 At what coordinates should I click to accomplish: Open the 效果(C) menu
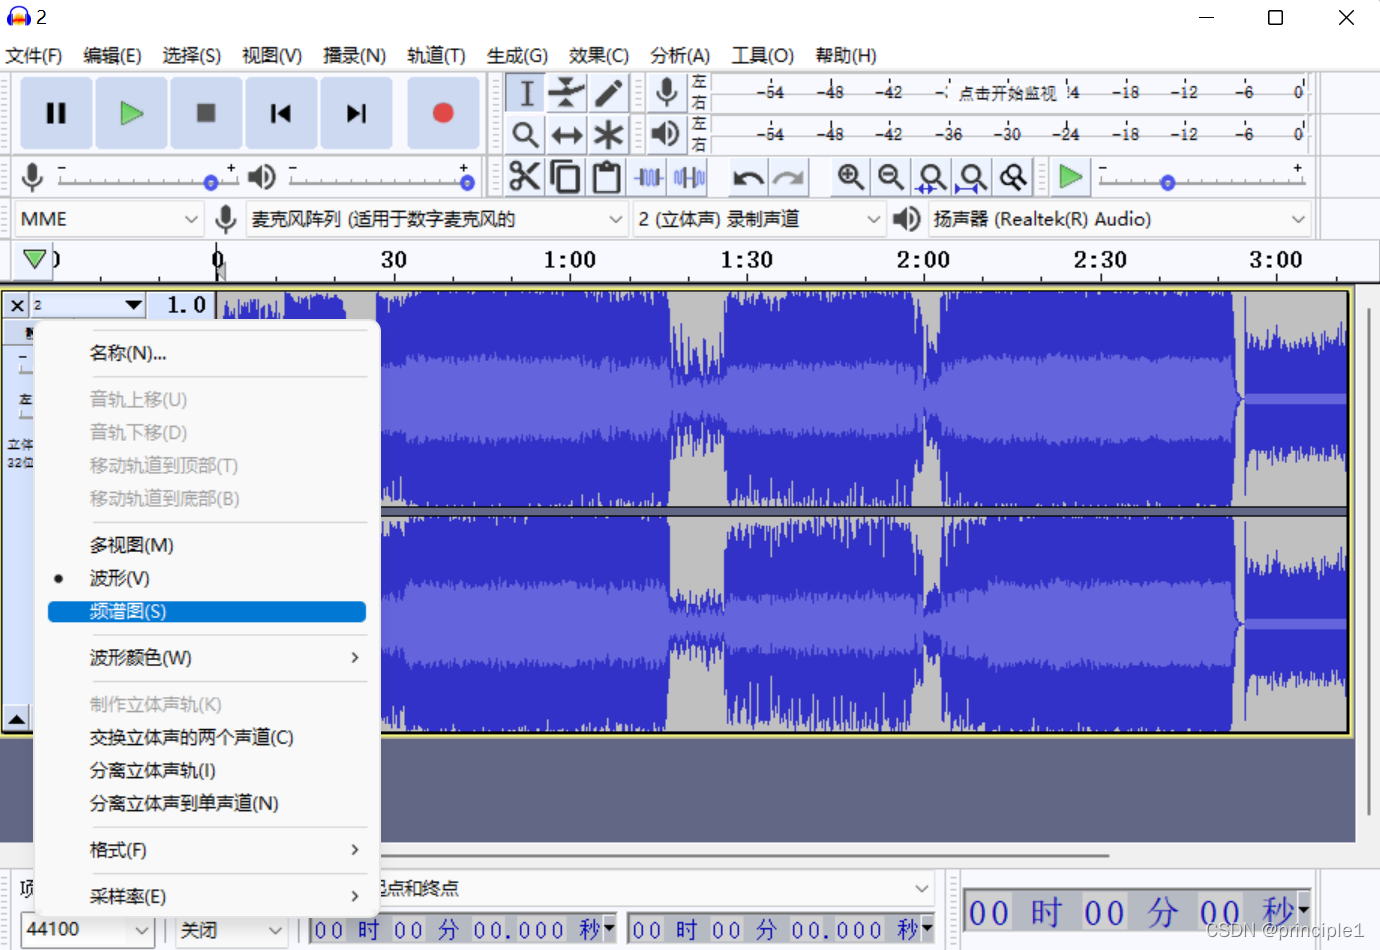click(599, 55)
